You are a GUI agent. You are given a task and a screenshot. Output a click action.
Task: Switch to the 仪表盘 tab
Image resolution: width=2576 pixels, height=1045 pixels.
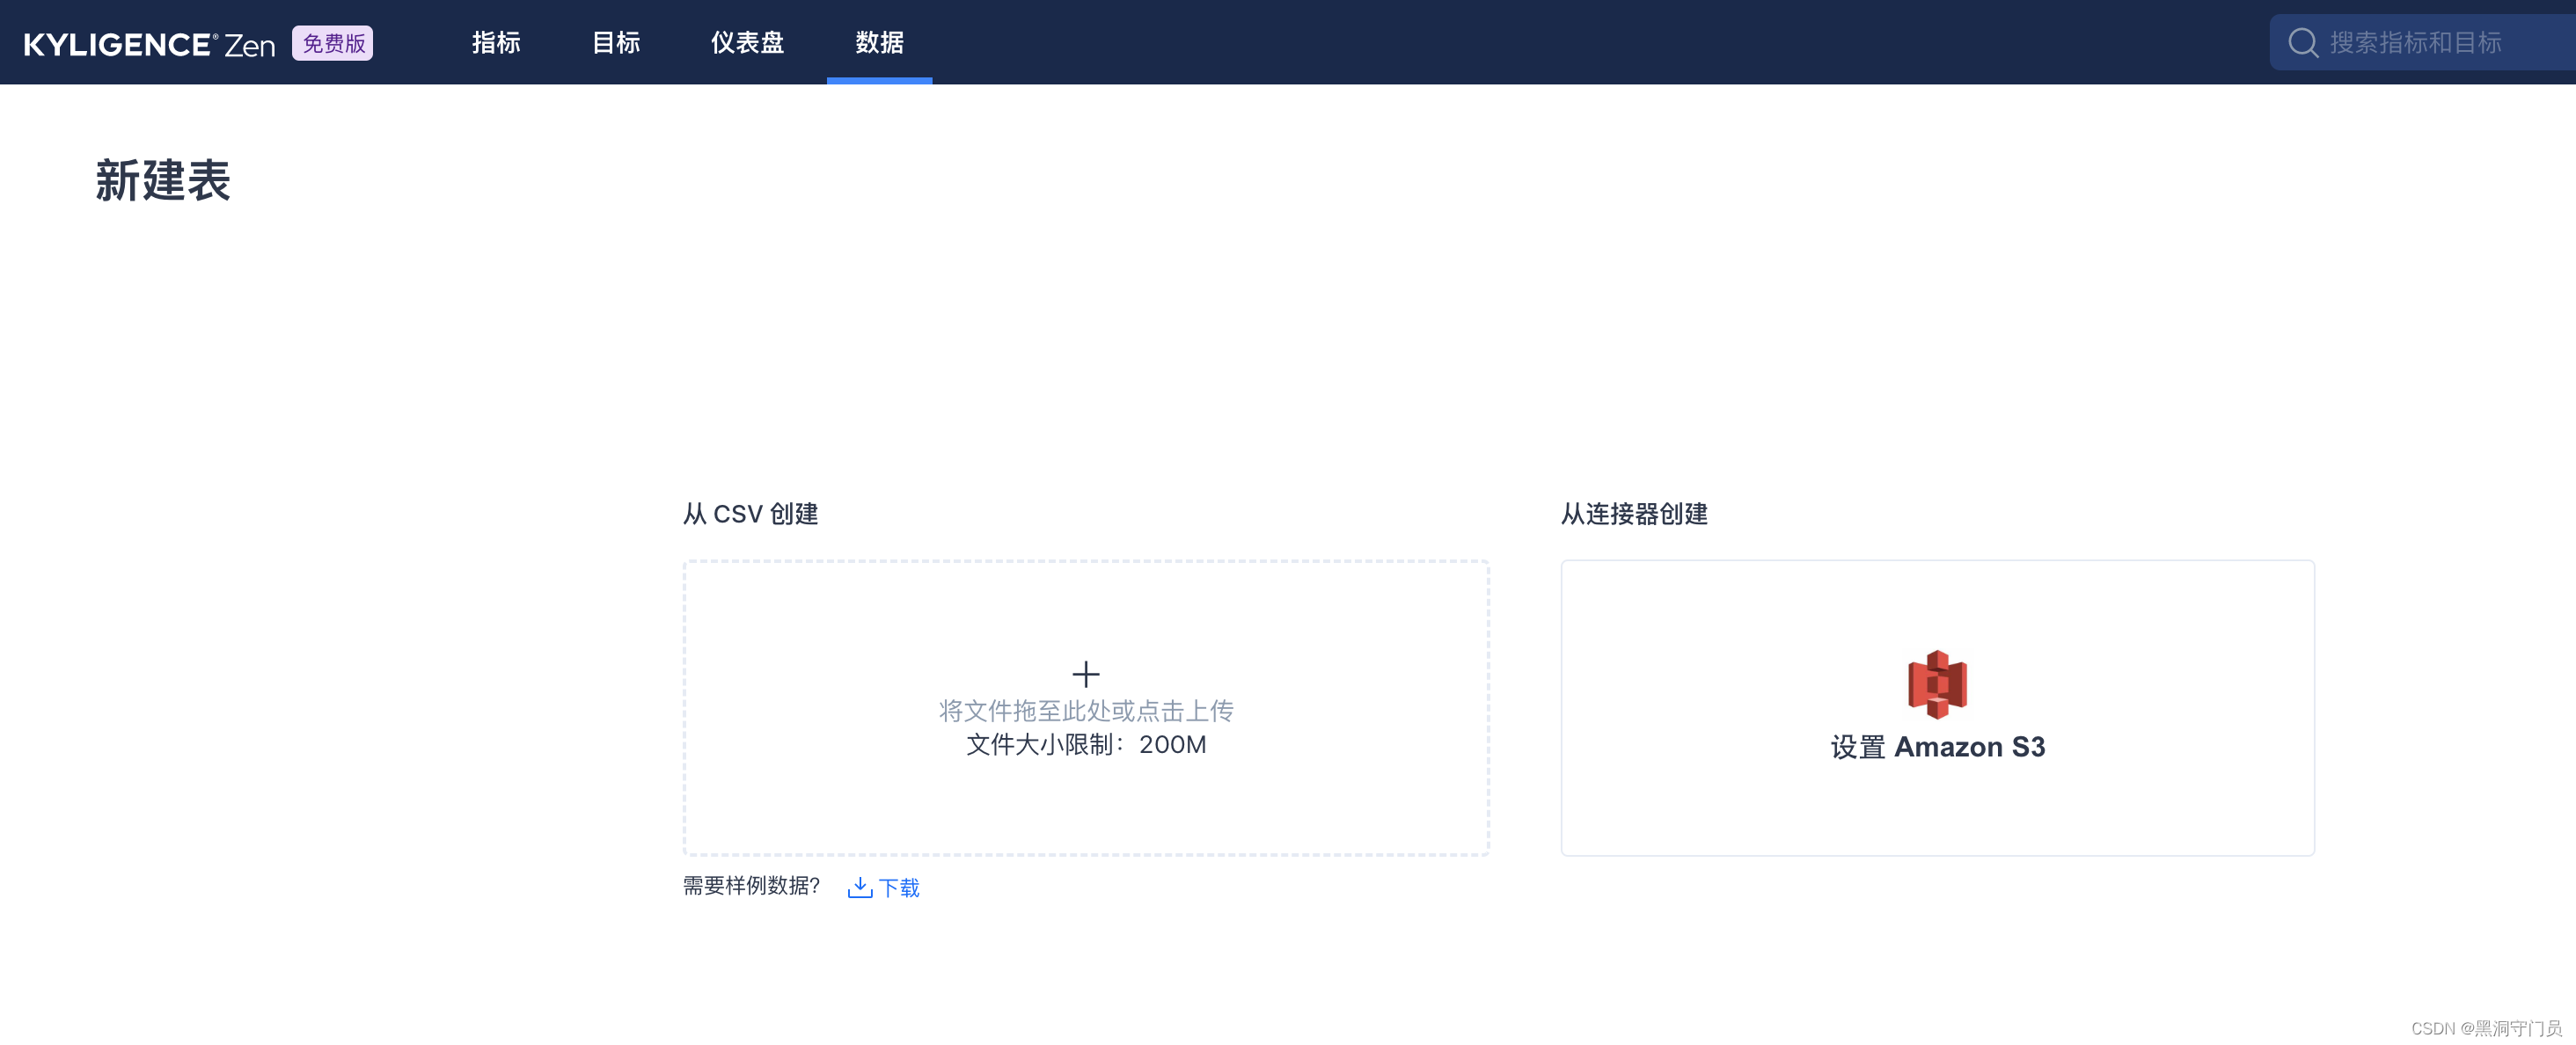[x=748, y=42]
